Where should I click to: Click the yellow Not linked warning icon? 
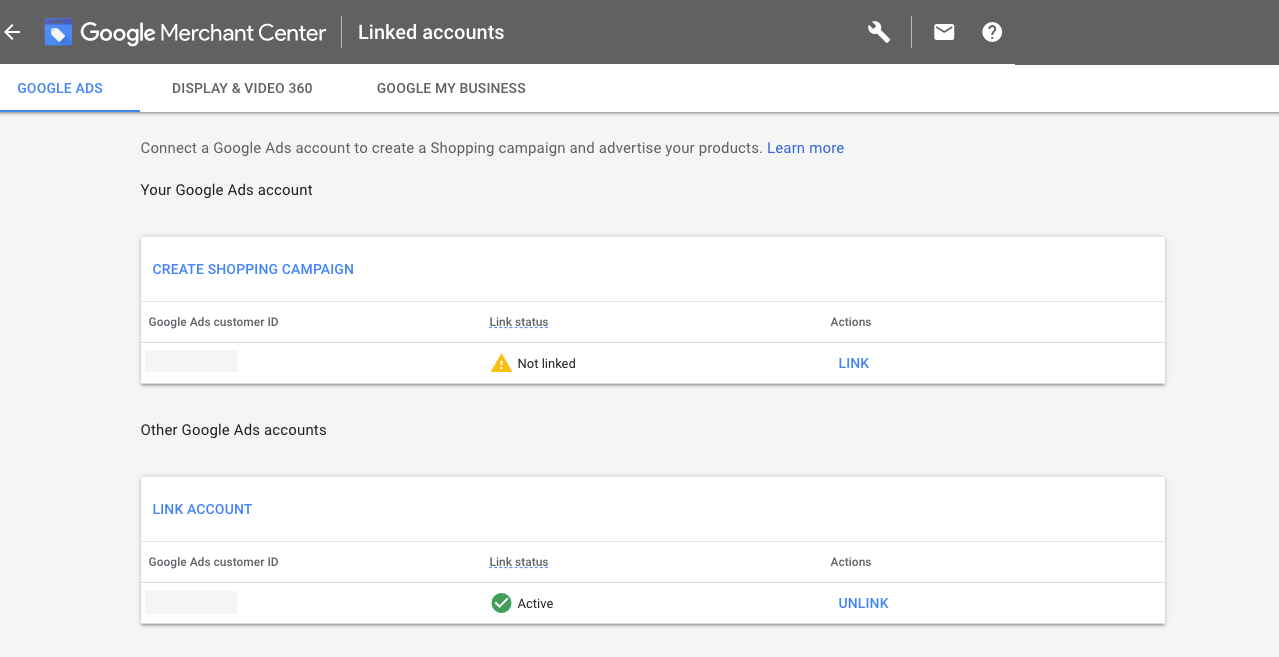click(501, 363)
